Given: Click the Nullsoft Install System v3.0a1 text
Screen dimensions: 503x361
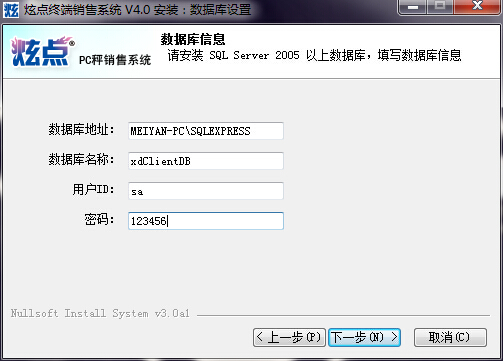Looking at the screenshot, I should (100, 313).
